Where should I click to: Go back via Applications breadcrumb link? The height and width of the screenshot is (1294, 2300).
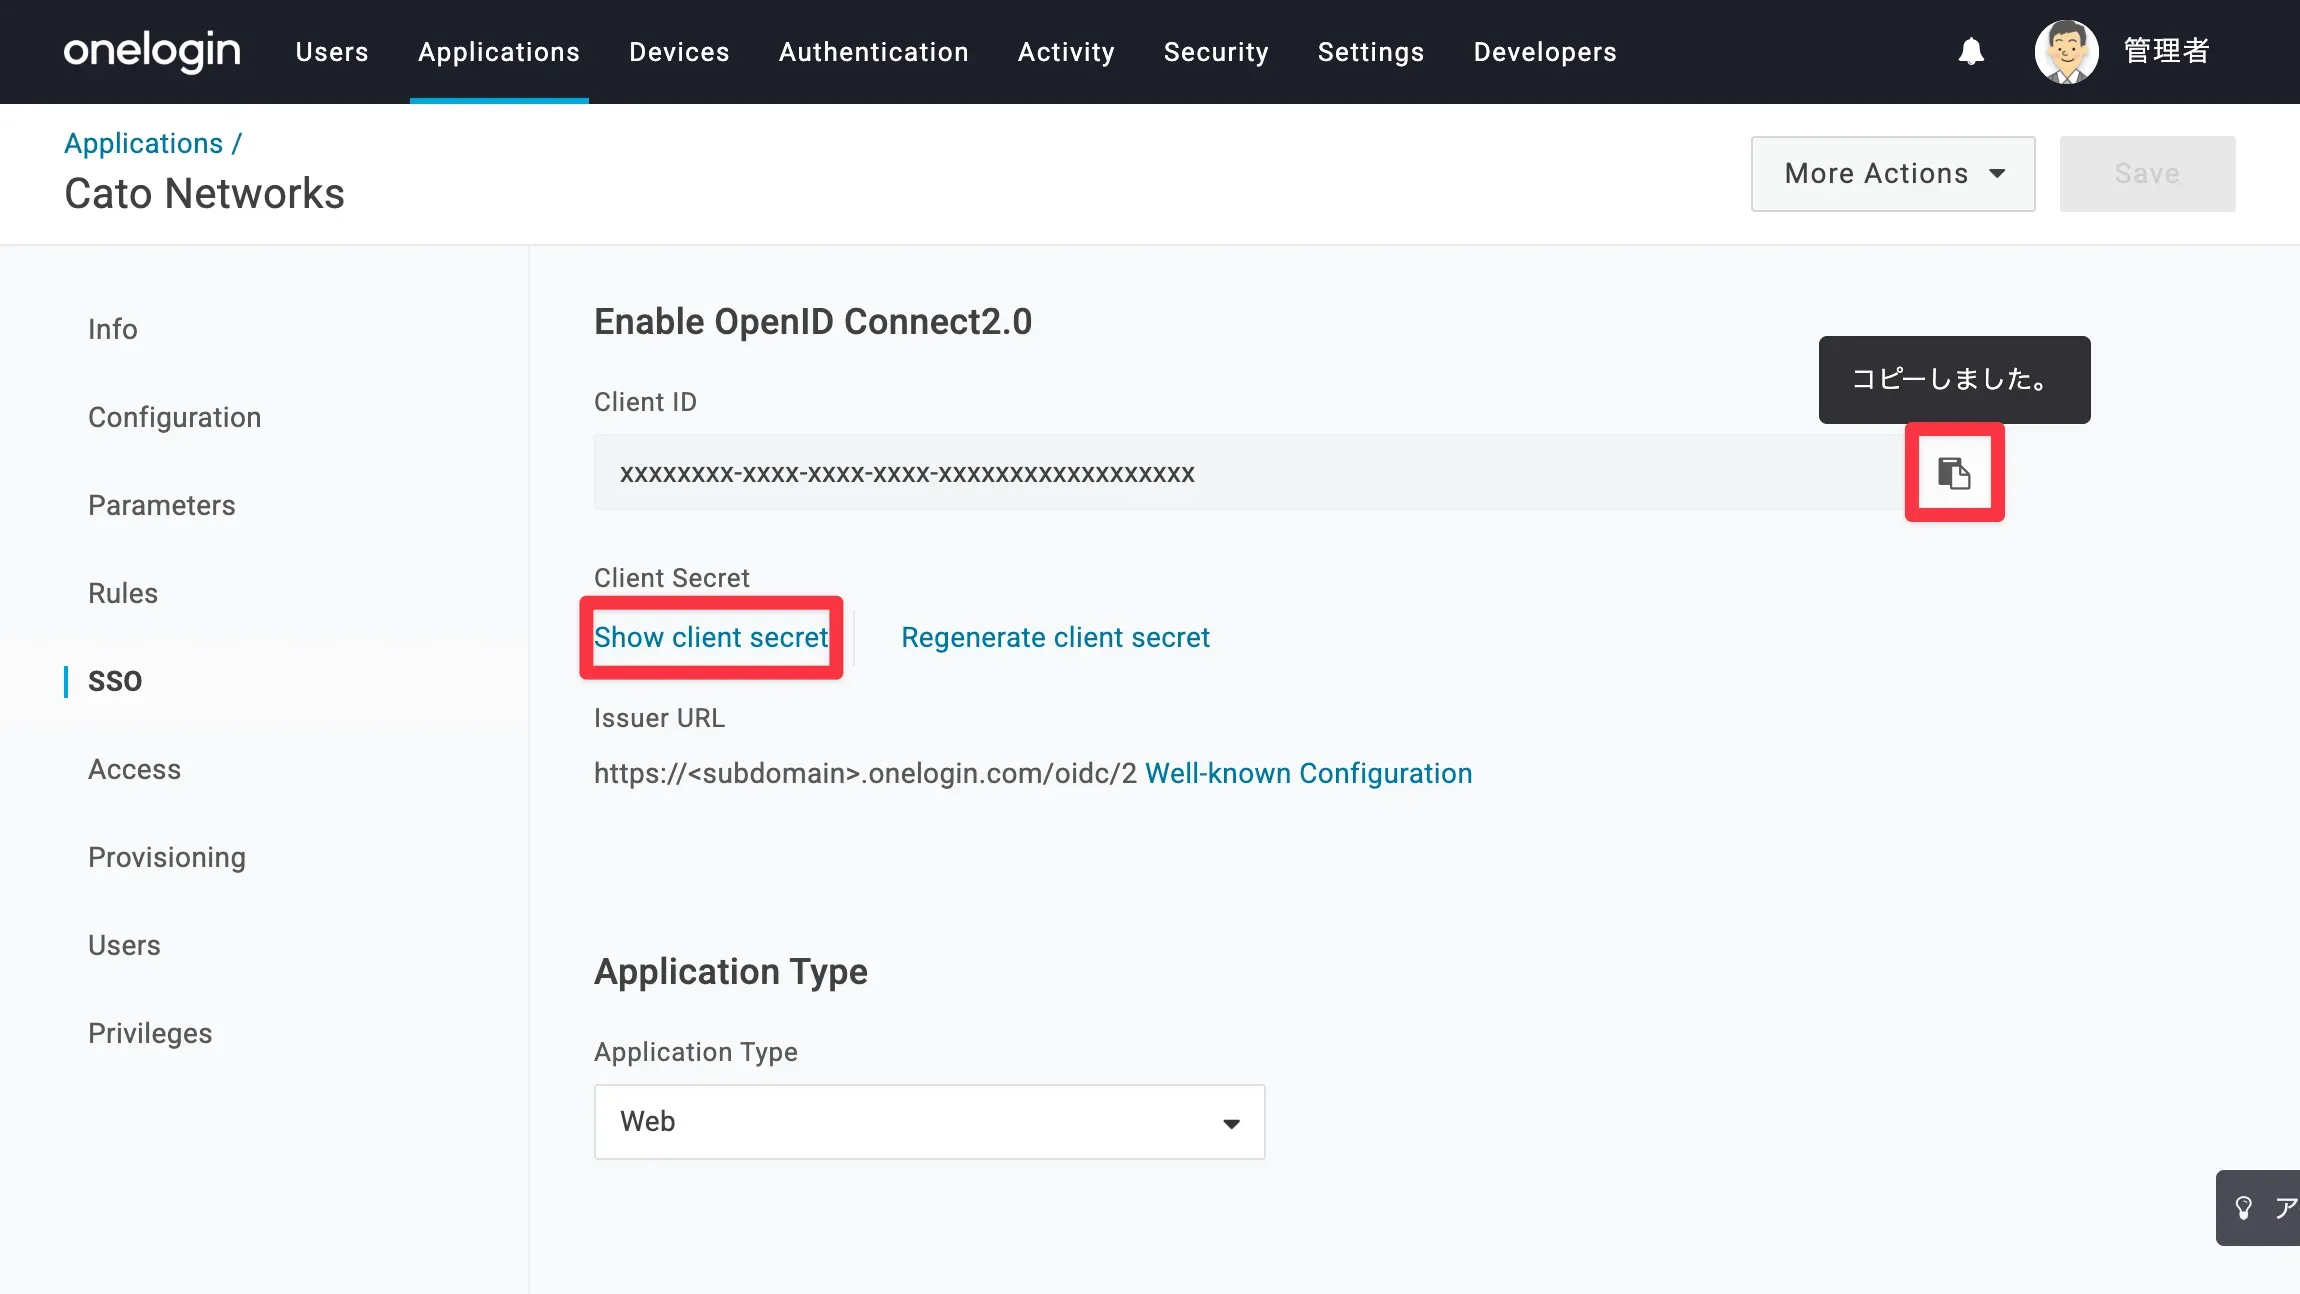(144, 144)
